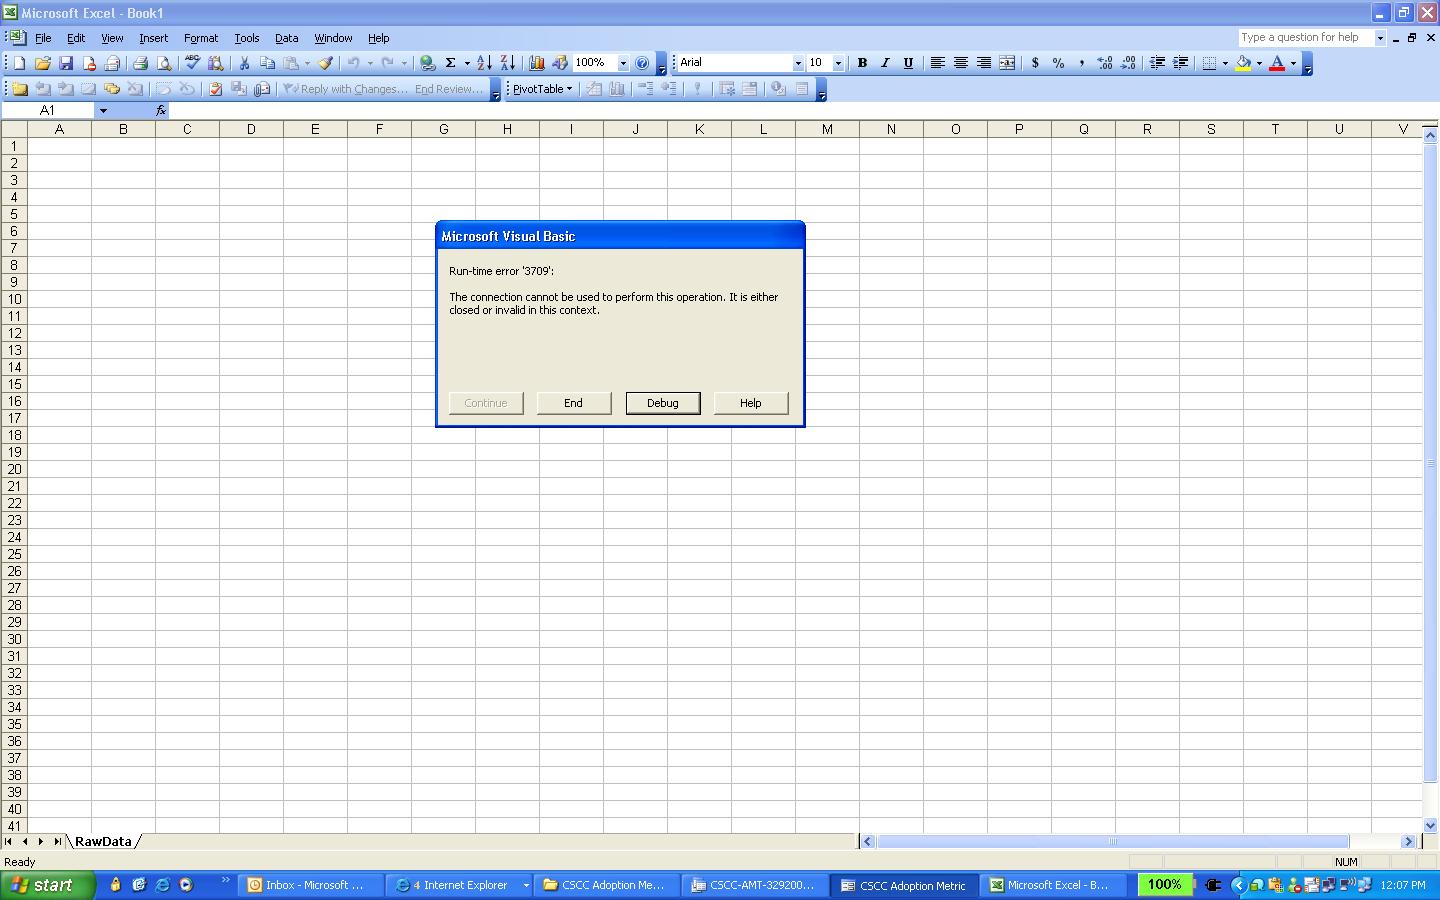The image size is (1440, 900).
Task: Select the RawData sheet tab
Action: tap(103, 841)
